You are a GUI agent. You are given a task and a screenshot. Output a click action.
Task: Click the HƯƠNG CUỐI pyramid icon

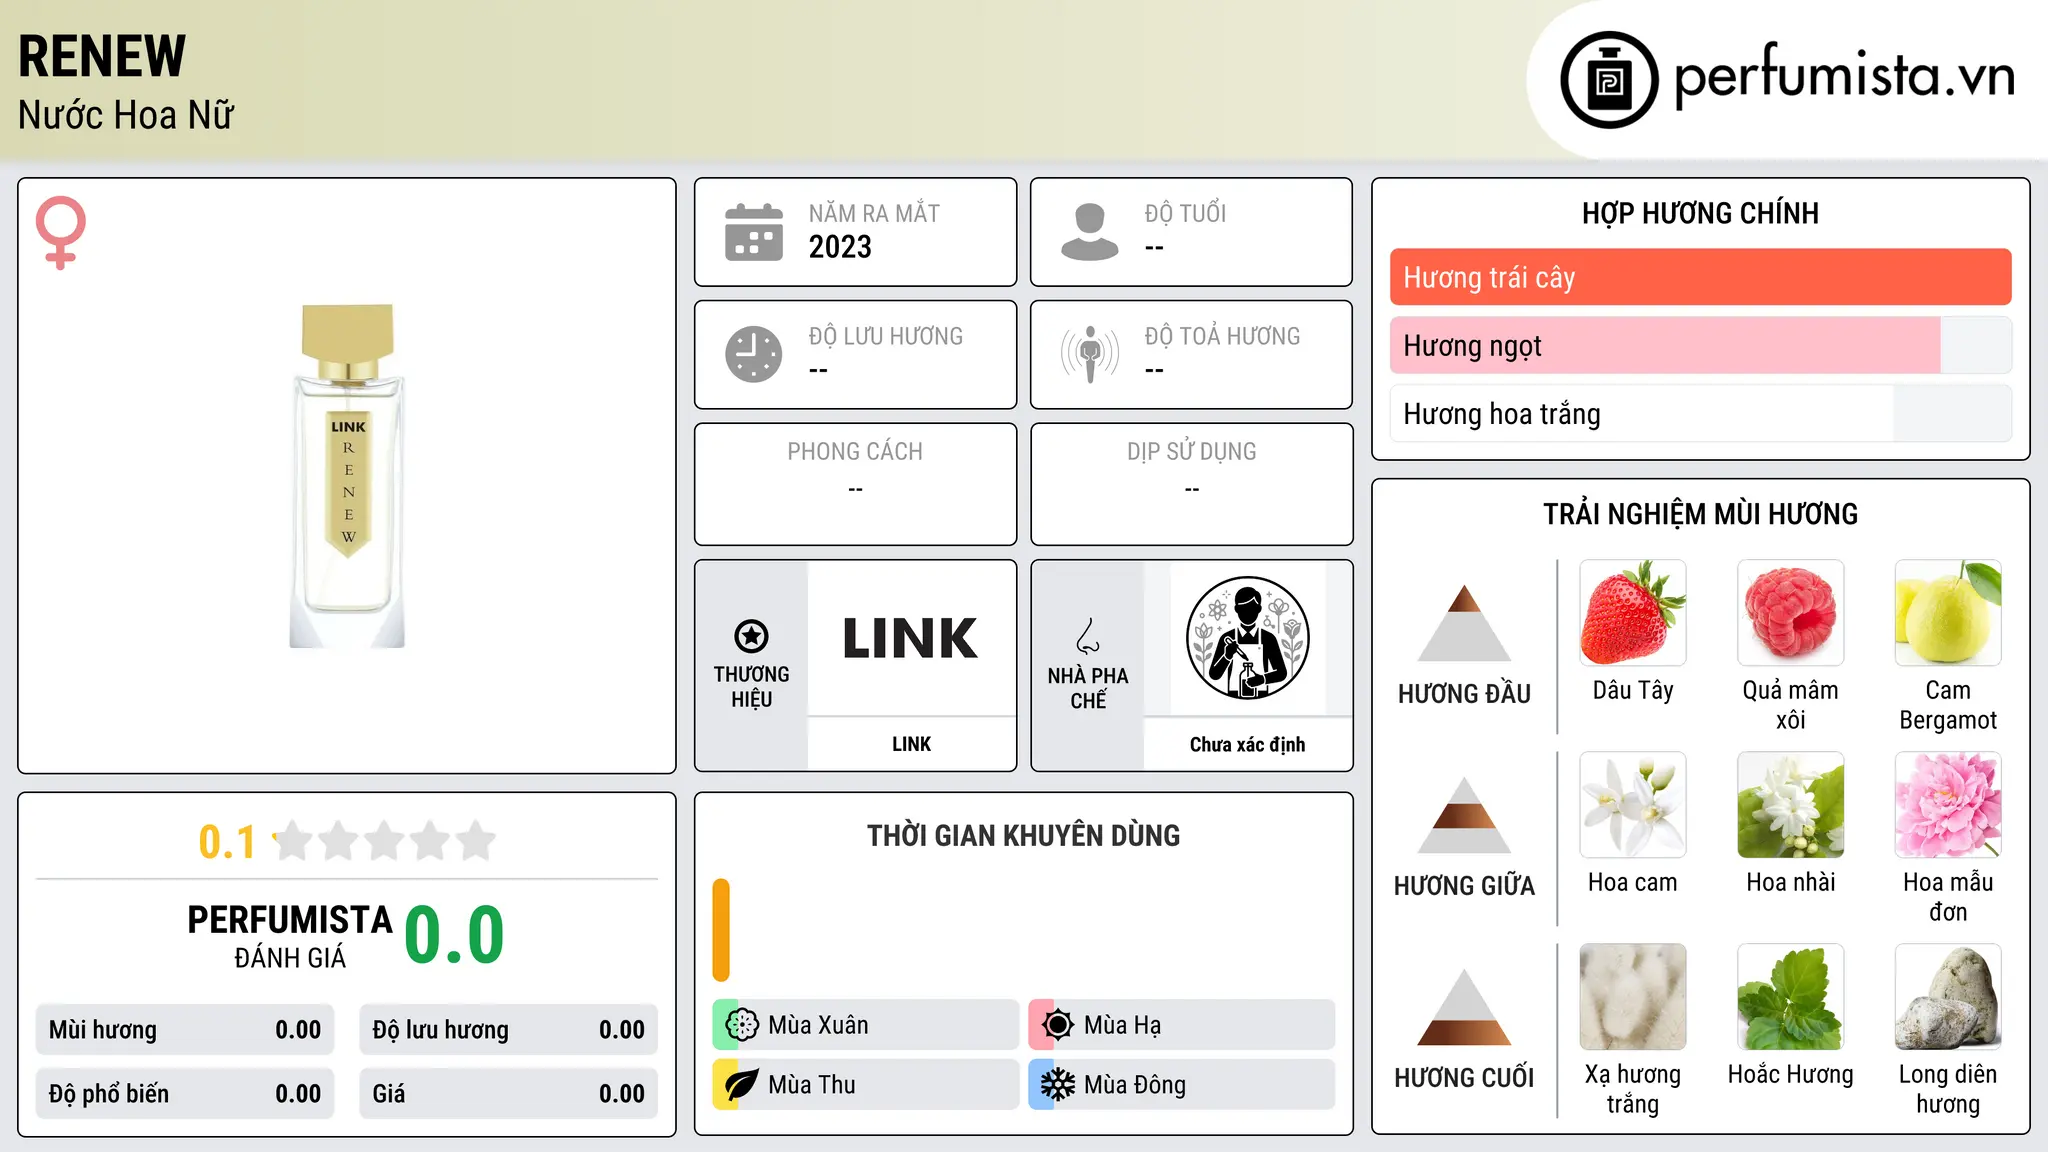click(x=1464, y=1007)
